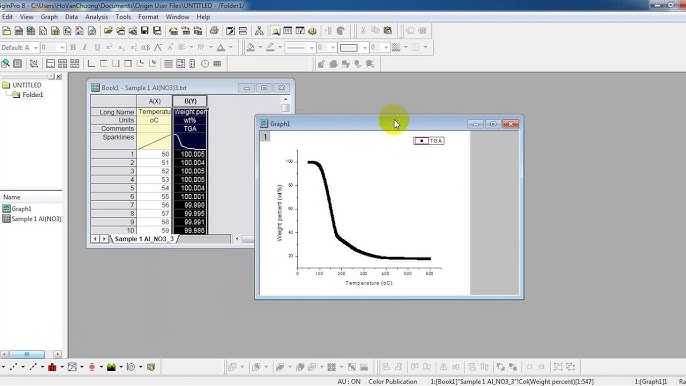Image resolution: width=686 pixels, height=386 pixels.
Task: Select the Sample 1 Al_NO3_3 sheet tab
Action: [144, 239]
